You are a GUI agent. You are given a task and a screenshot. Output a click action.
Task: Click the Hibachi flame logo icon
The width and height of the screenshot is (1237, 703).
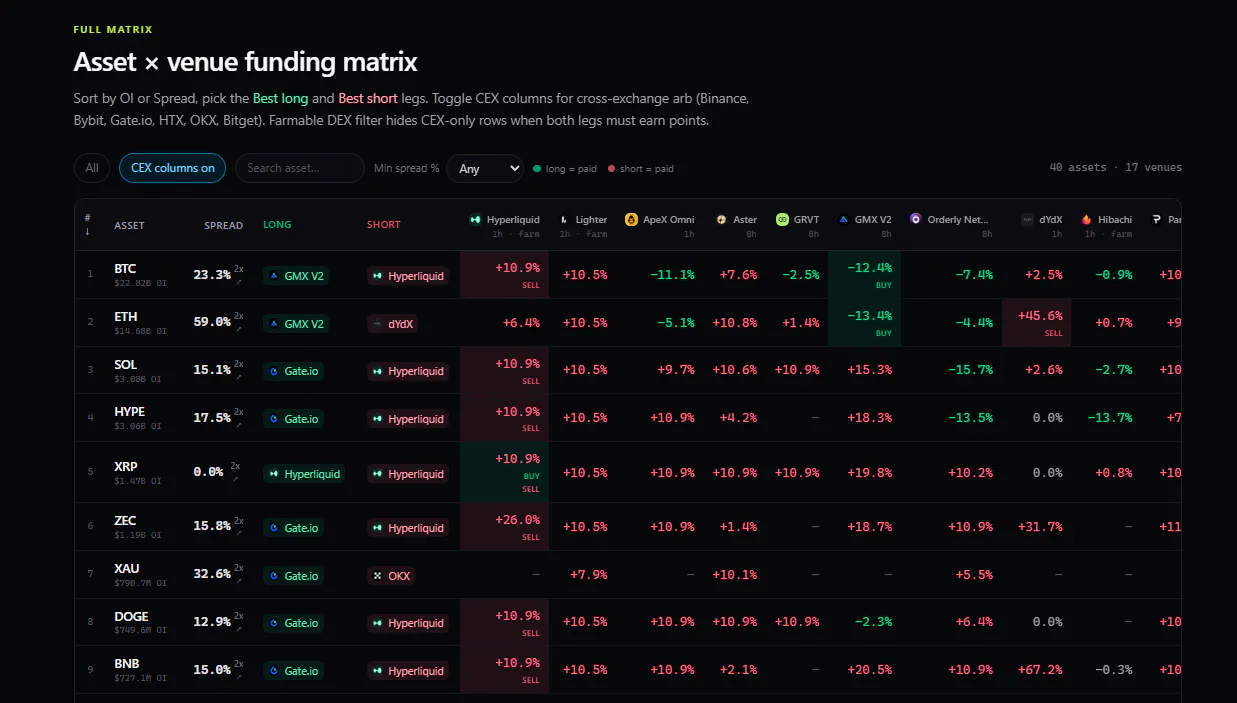(x=1086, y=219)
